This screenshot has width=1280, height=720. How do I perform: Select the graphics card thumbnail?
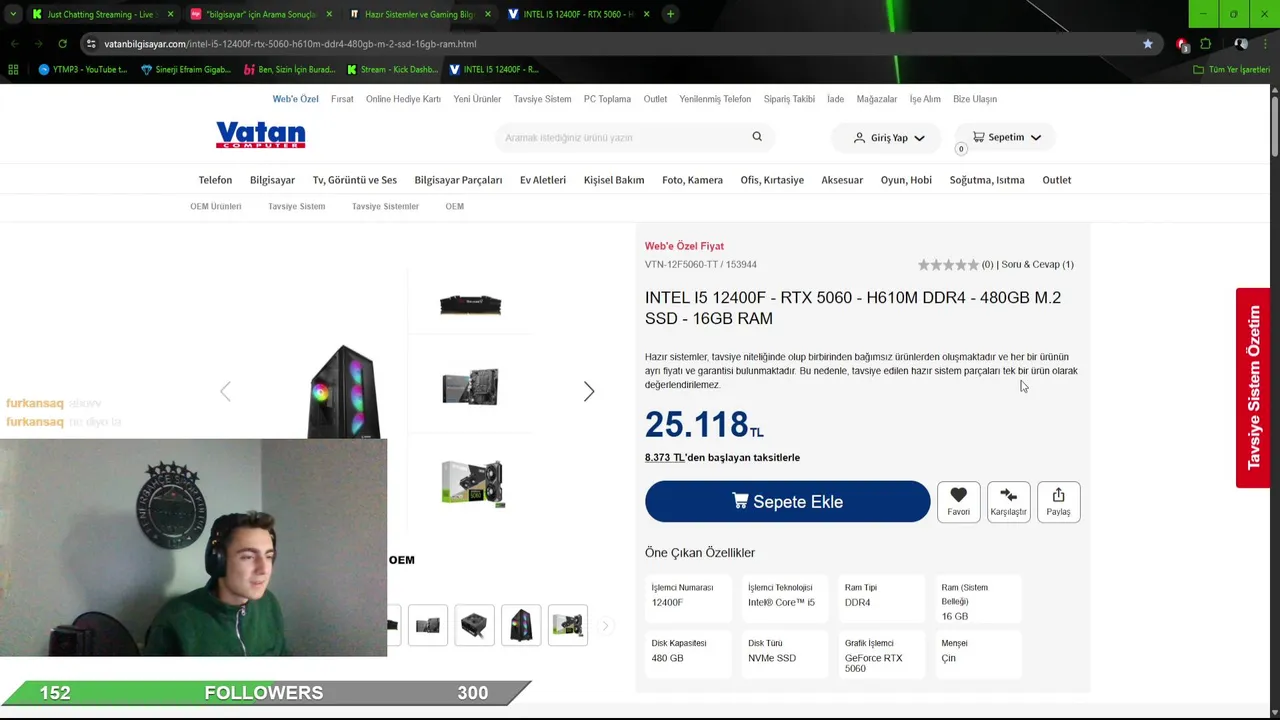[472, 482]
